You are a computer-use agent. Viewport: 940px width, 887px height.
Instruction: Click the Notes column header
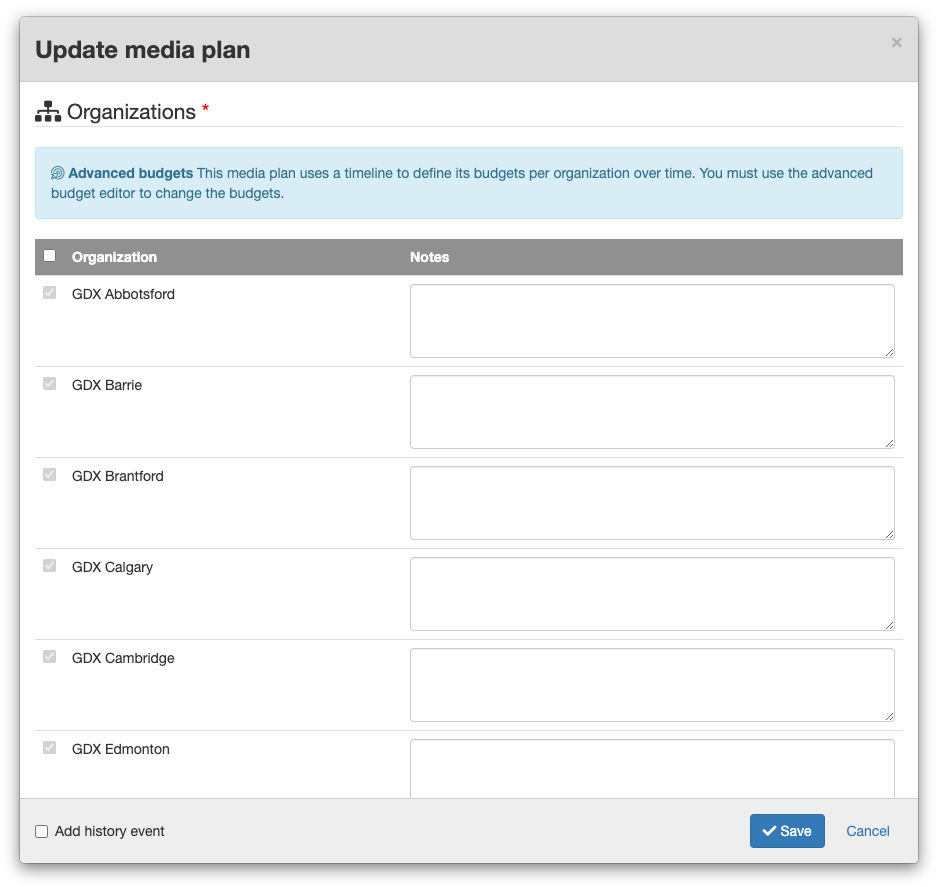coord(429,257)
